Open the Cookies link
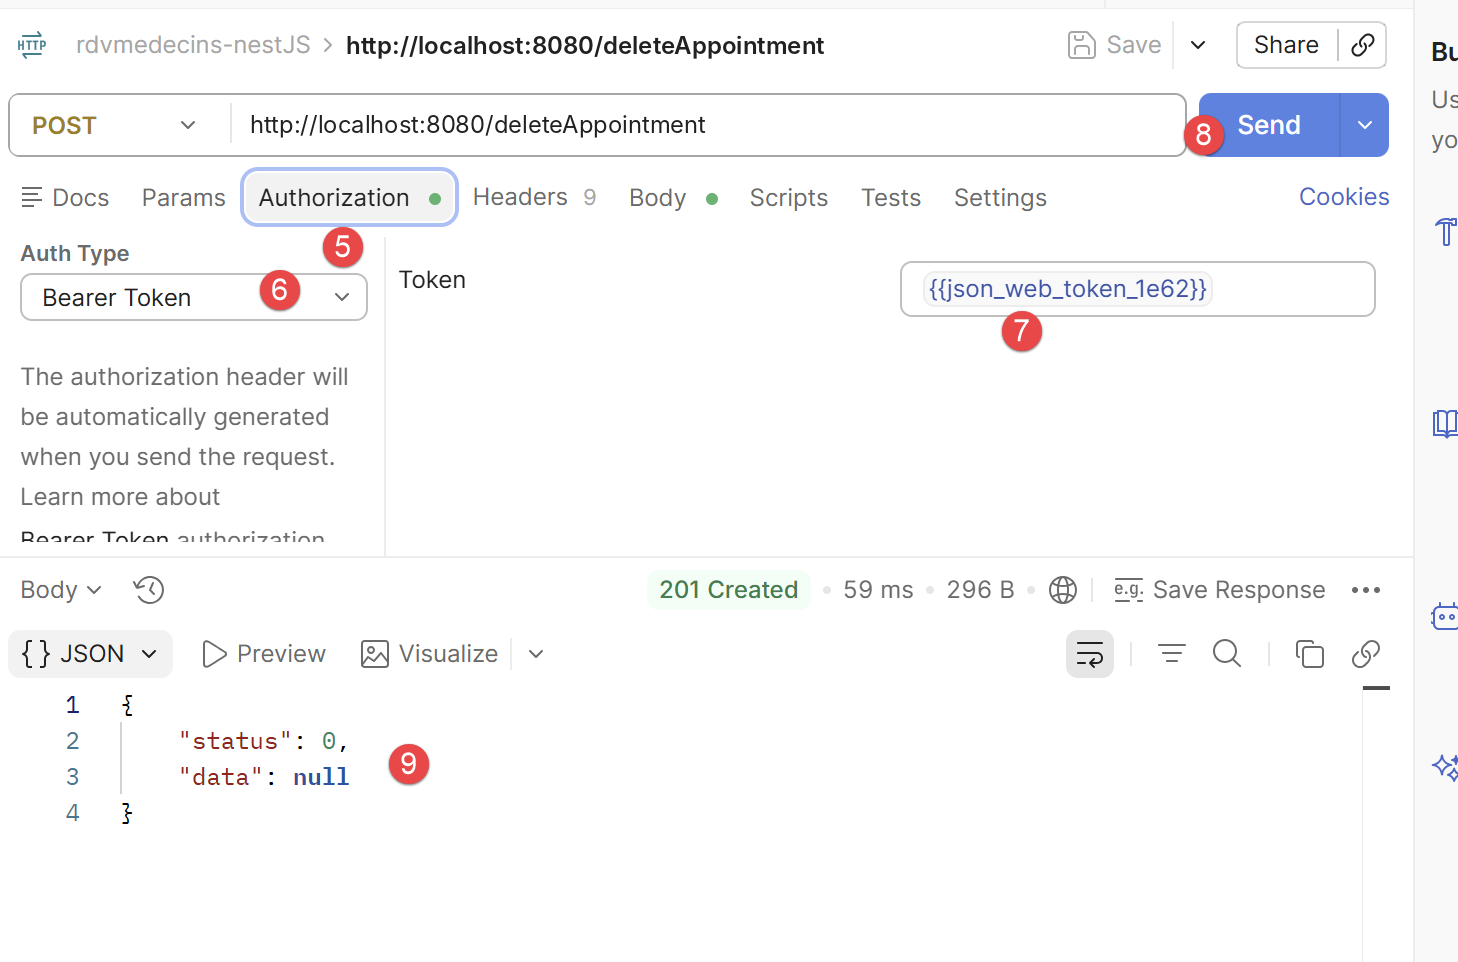The width and height of the screenshot is (1458, 962). (1344, 197)
